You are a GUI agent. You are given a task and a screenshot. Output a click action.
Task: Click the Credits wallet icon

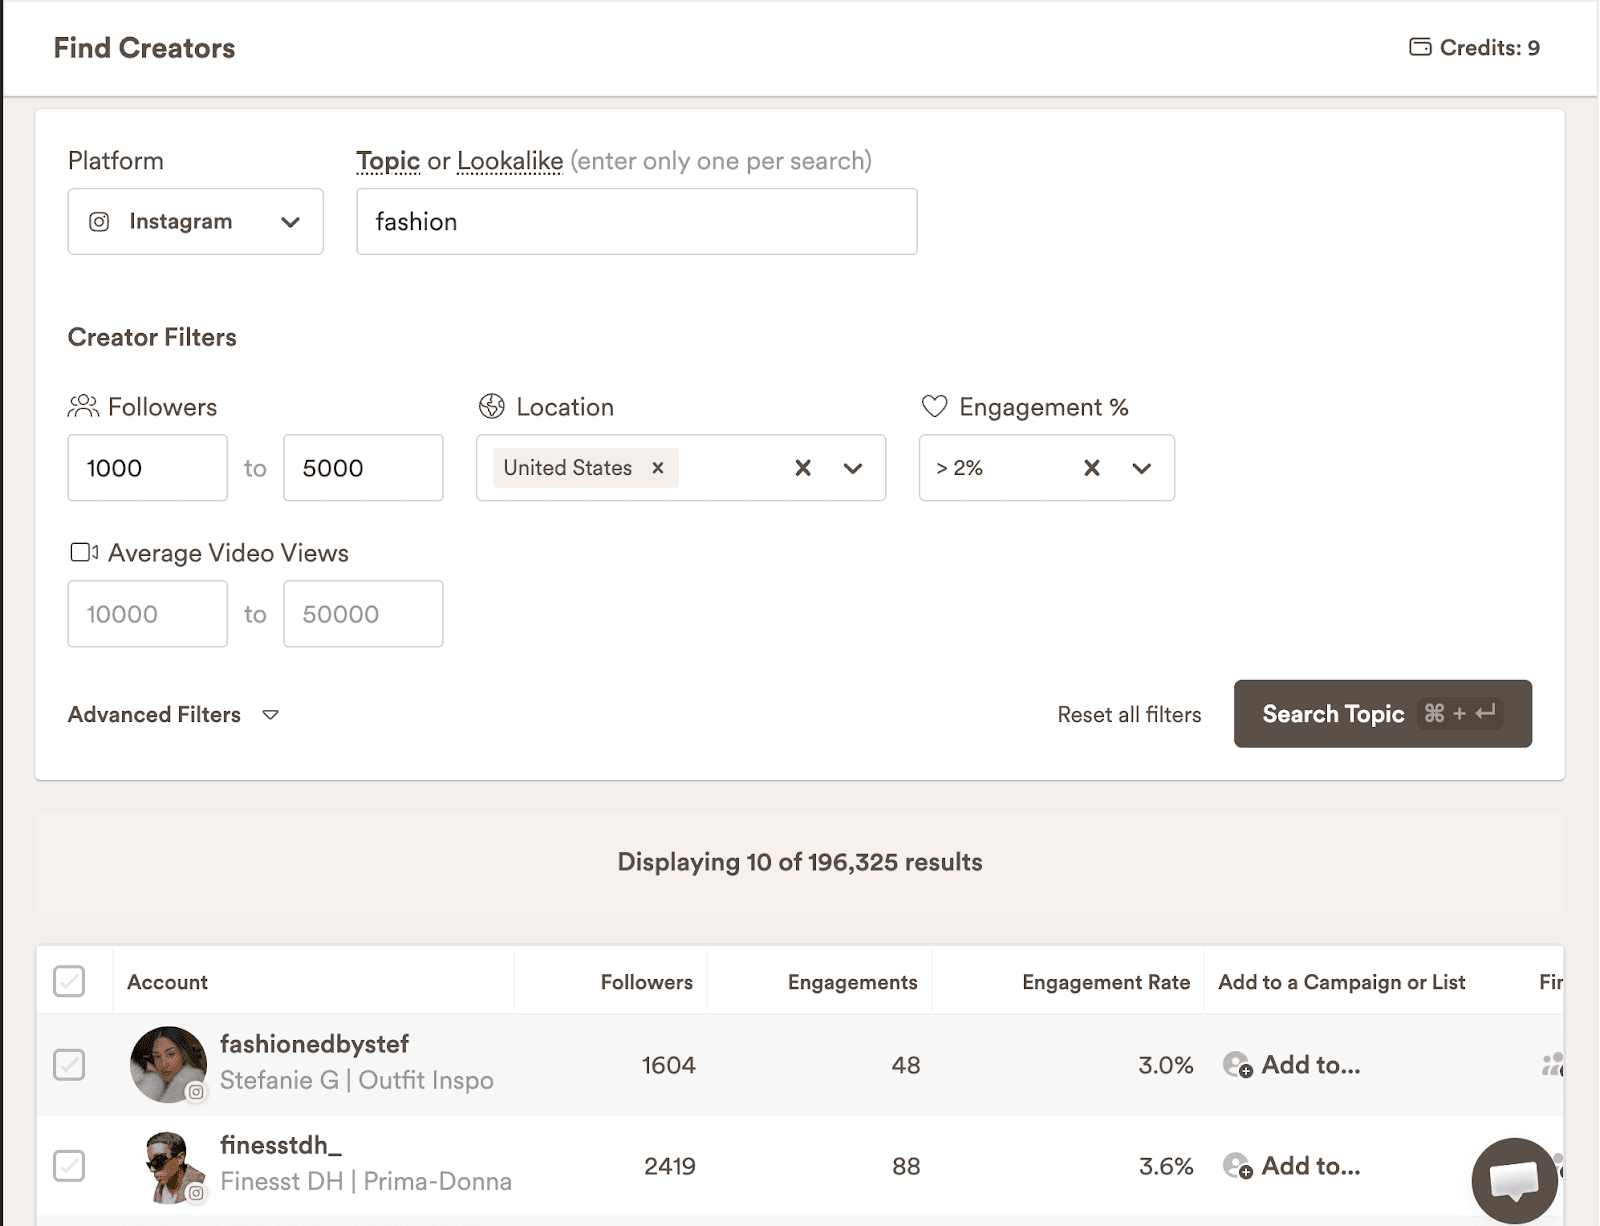point(1420,47)
